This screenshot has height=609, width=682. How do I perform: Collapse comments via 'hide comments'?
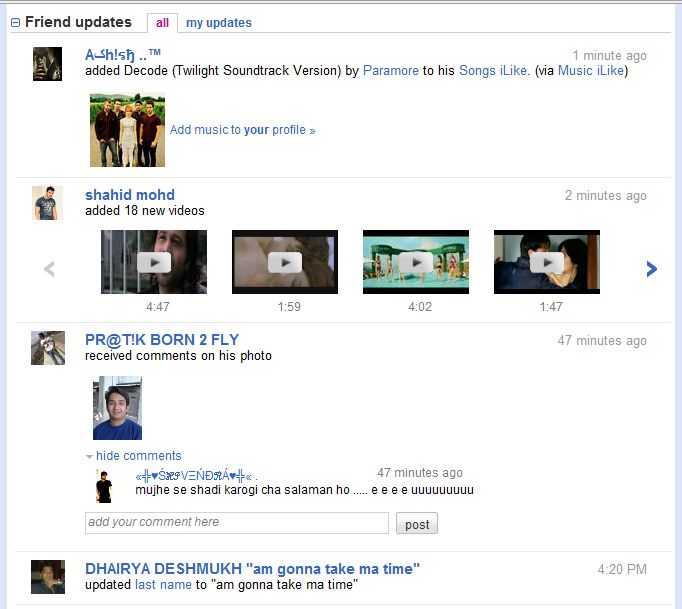click(138, 455)
